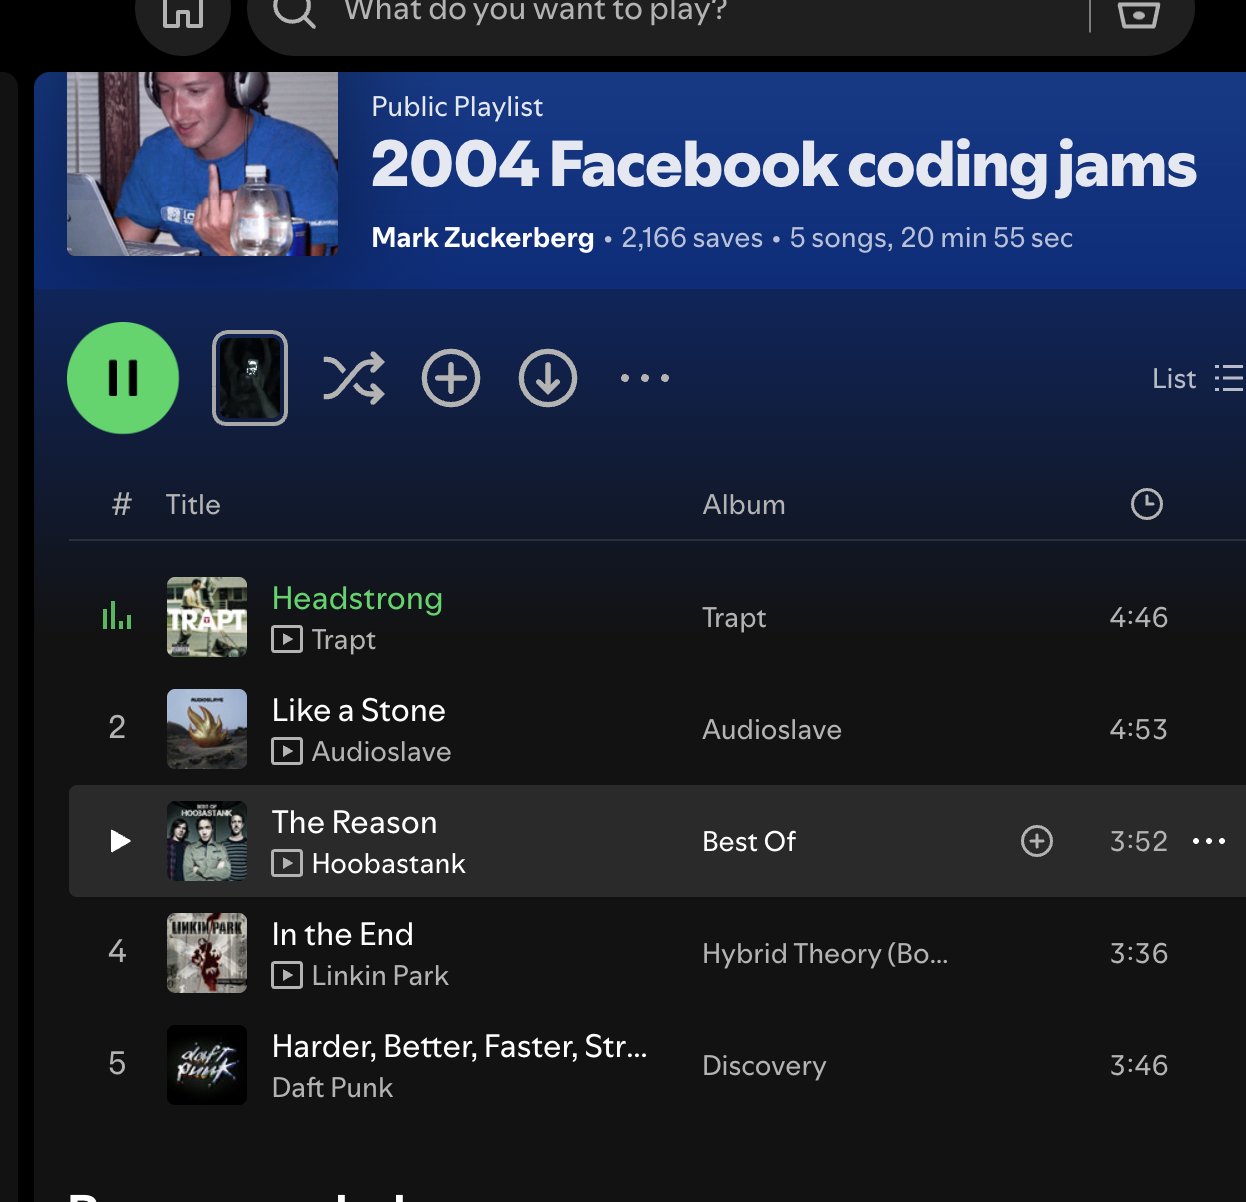Download the playlist for offline listening

(x=548, y=378)
